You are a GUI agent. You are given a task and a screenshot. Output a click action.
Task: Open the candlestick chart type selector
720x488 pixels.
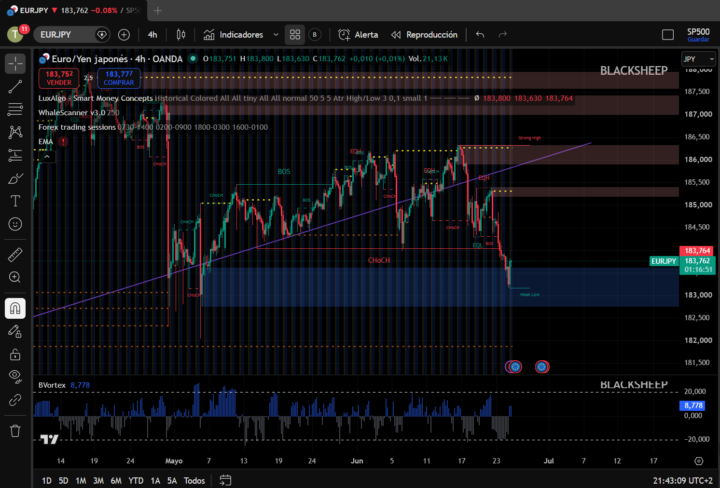[x=181, y=35]
